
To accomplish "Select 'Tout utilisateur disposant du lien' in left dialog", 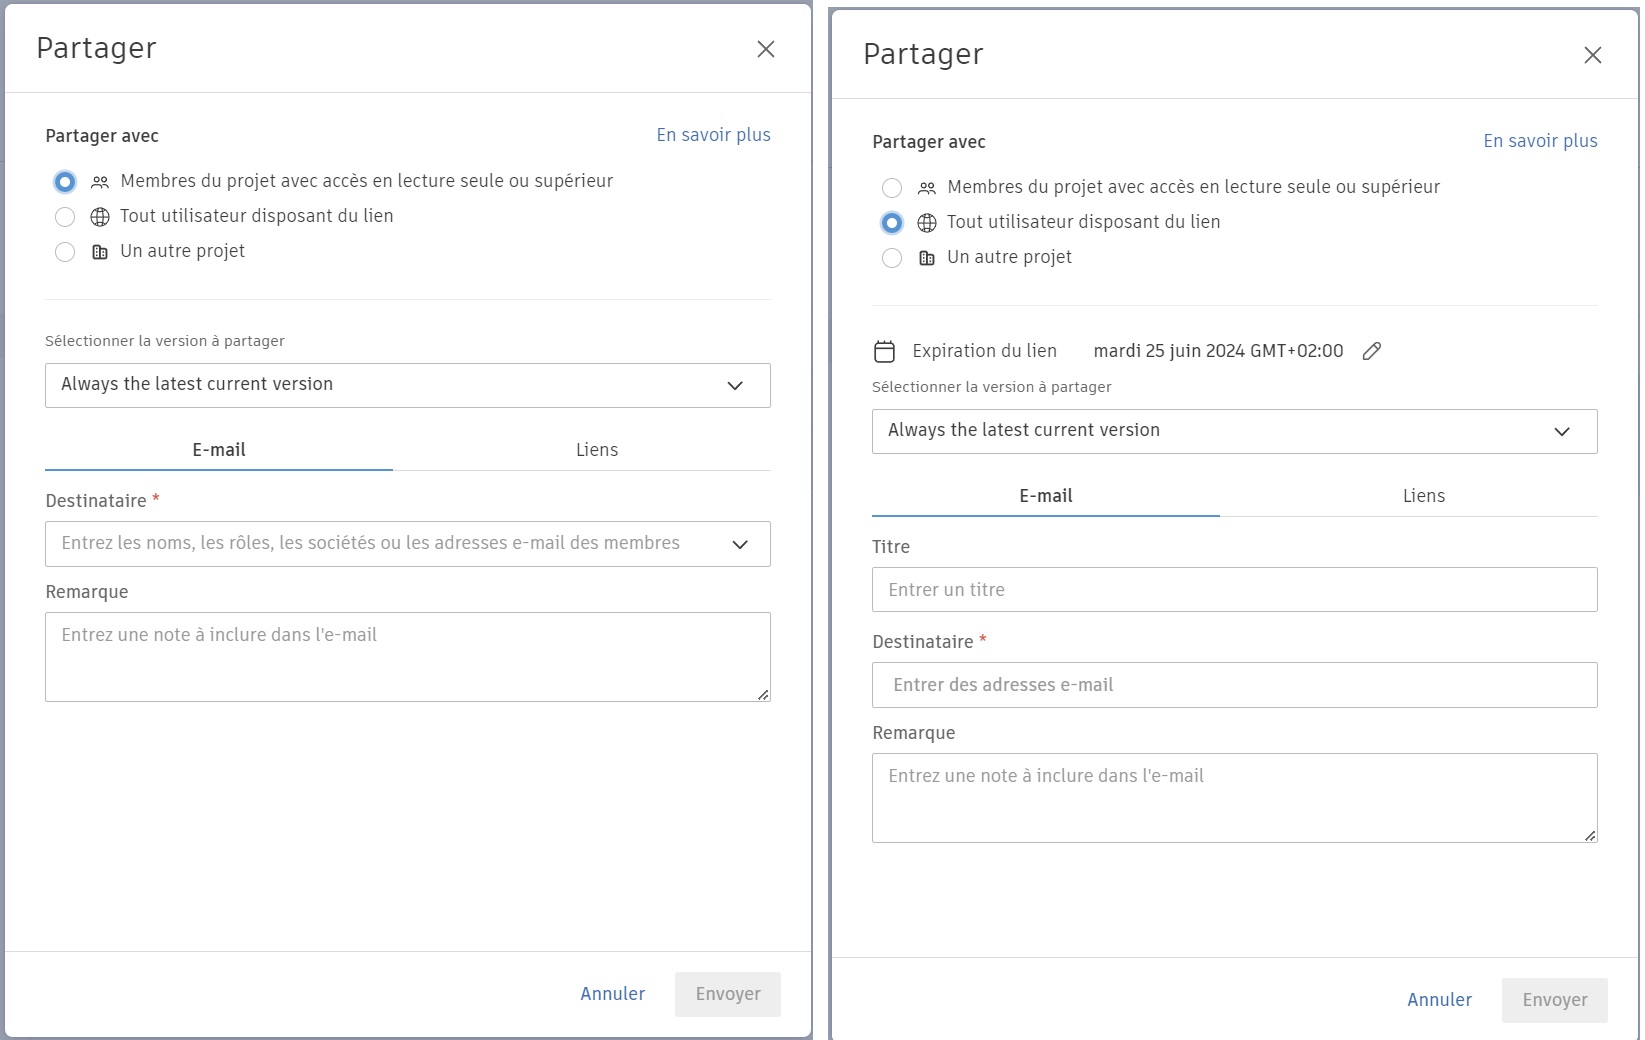I will [65, 216].
